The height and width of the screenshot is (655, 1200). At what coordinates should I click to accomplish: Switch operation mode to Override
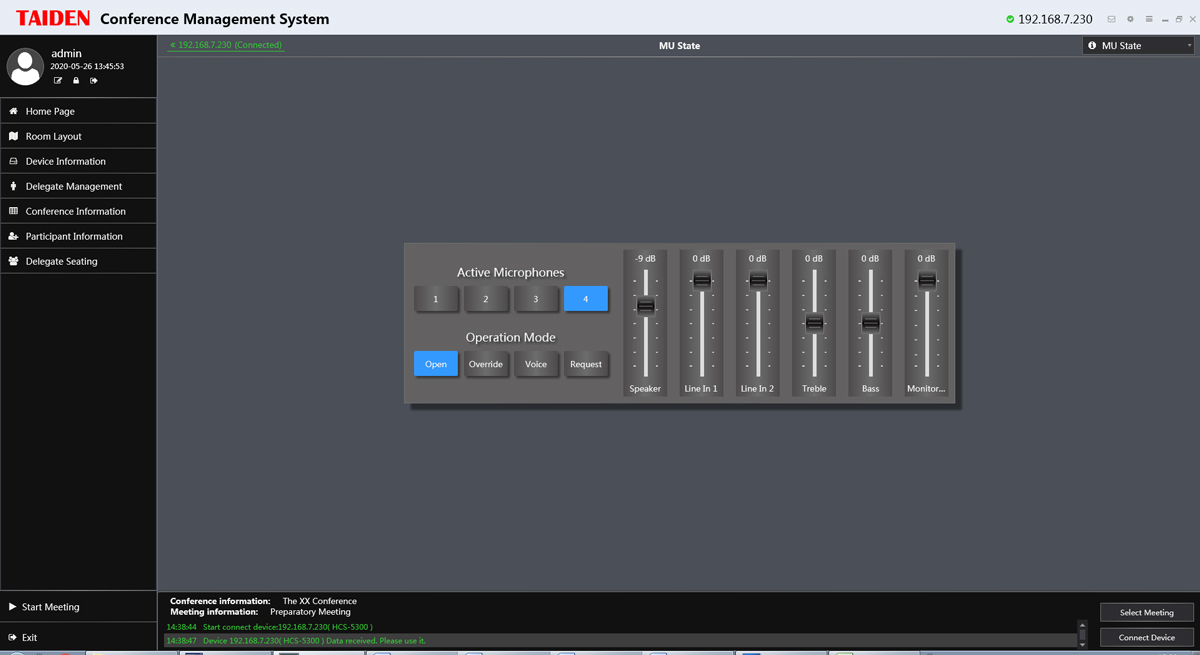click(x=486, y=364)
